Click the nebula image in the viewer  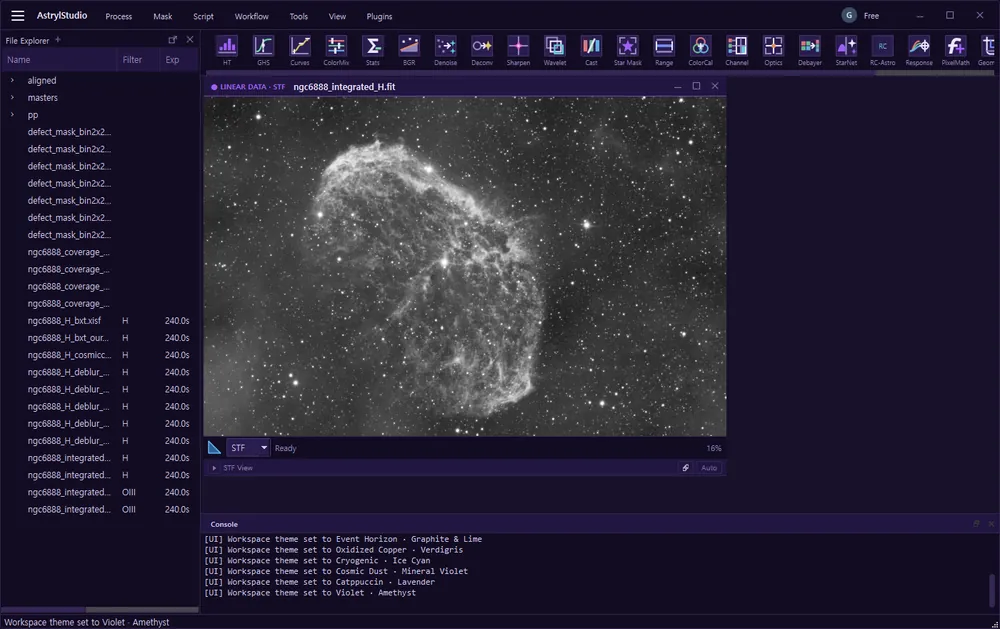pyautogui.click(x=464, y=266)
